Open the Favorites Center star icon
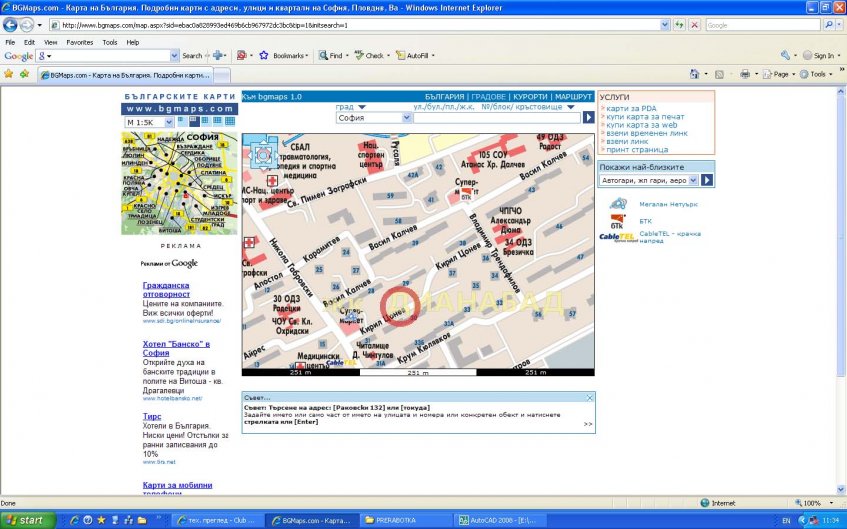This screenshot has height=529, width=847. pos(9,74)
